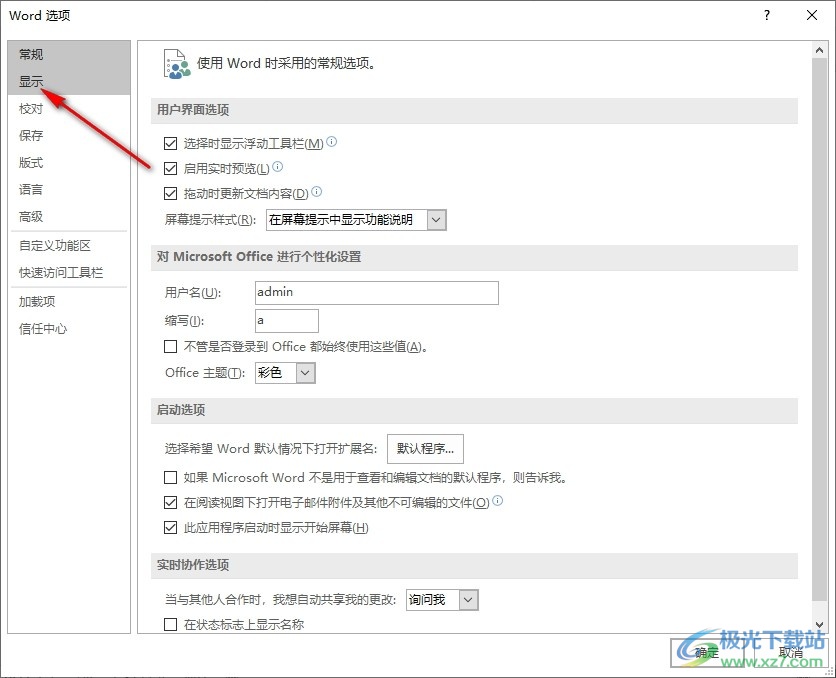
Task: Click the 默认程序... button
Action: [x=425, y=449]
